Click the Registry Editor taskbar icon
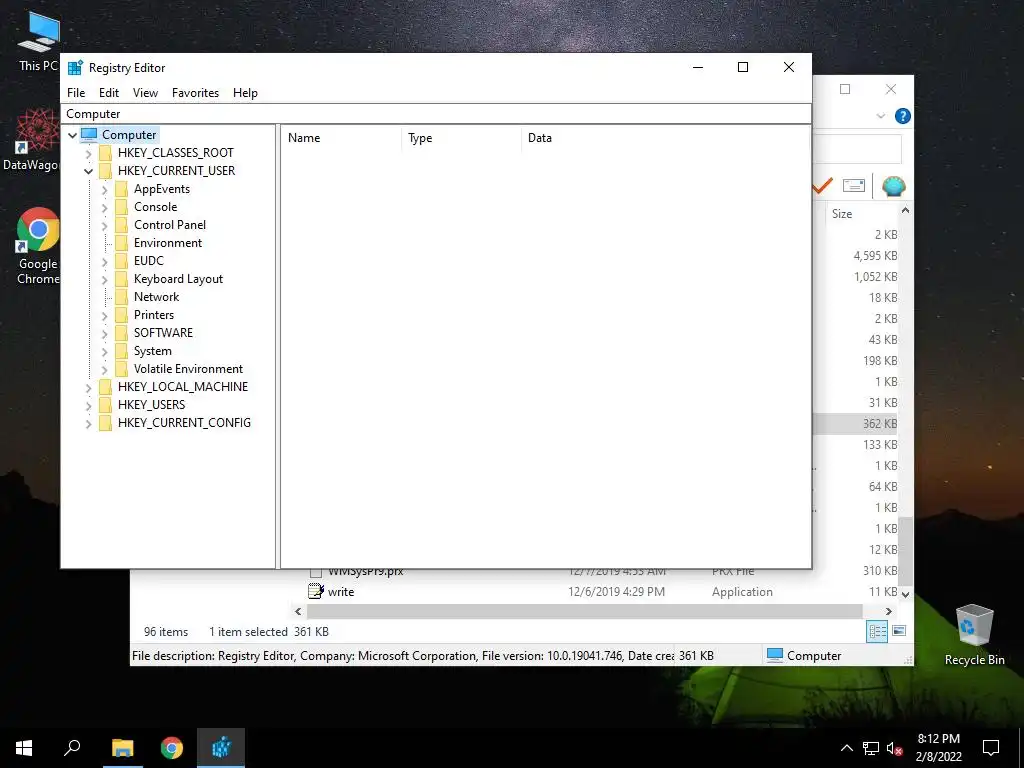The height and width of the screenshot is (768, 1024). [x=221, y=748]
